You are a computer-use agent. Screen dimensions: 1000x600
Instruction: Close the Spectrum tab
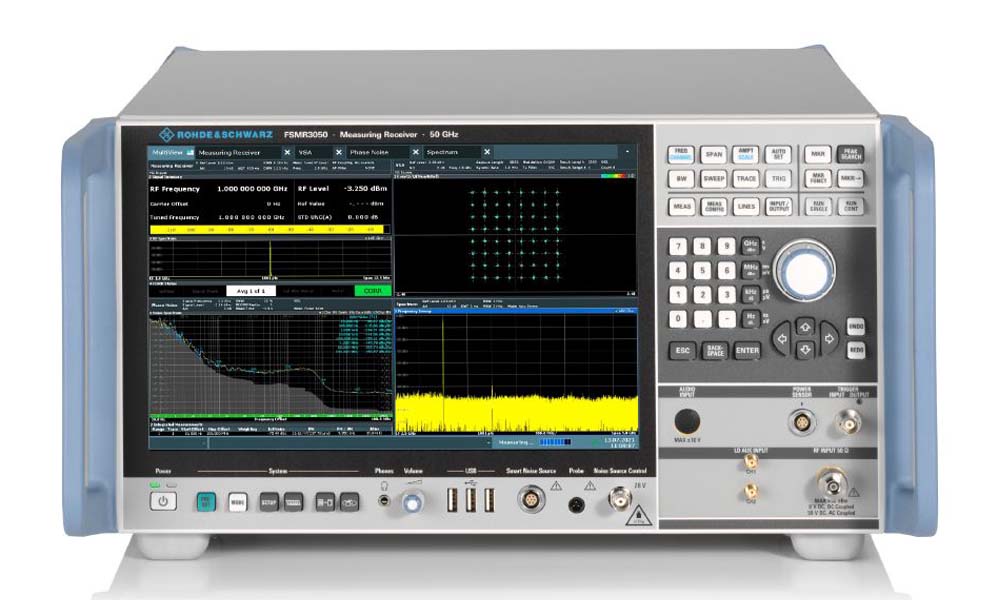coord(487,152)
